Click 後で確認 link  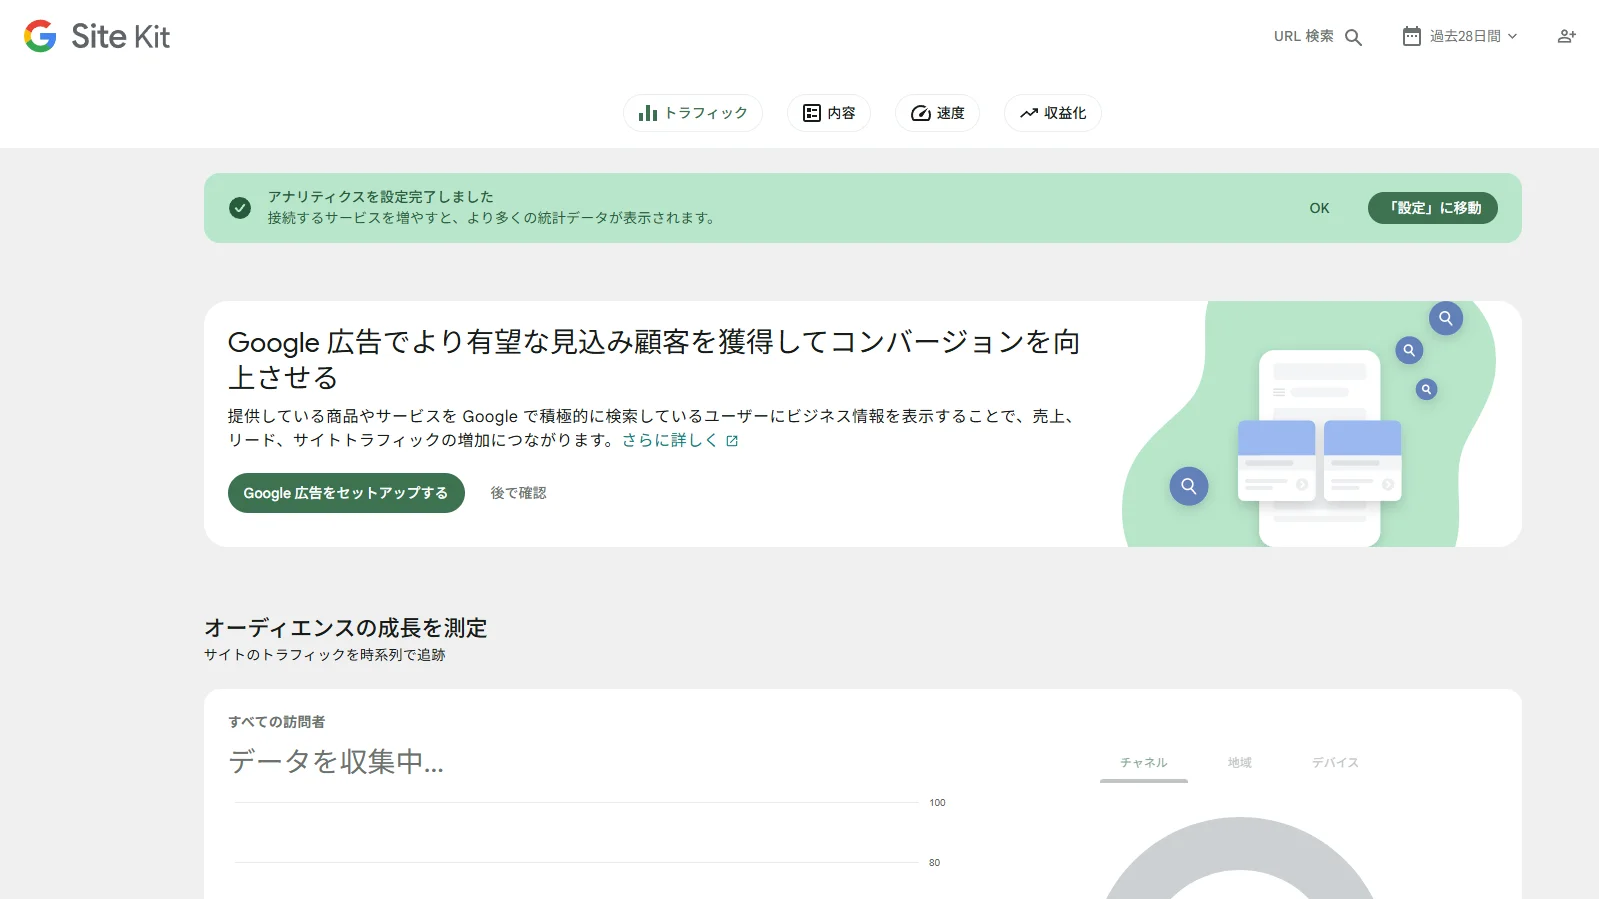(518, 493)
